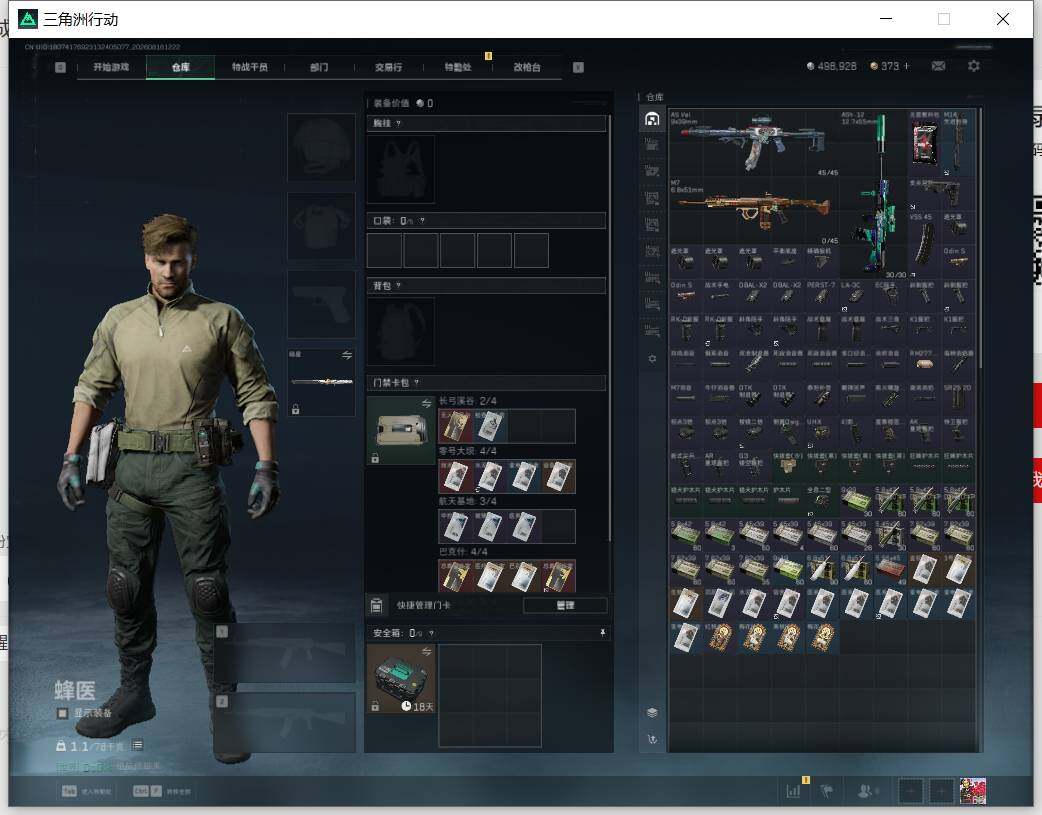Select the AS Val rifle in stash
Viewport: 1042px width, 815px height.
[754, 143]
